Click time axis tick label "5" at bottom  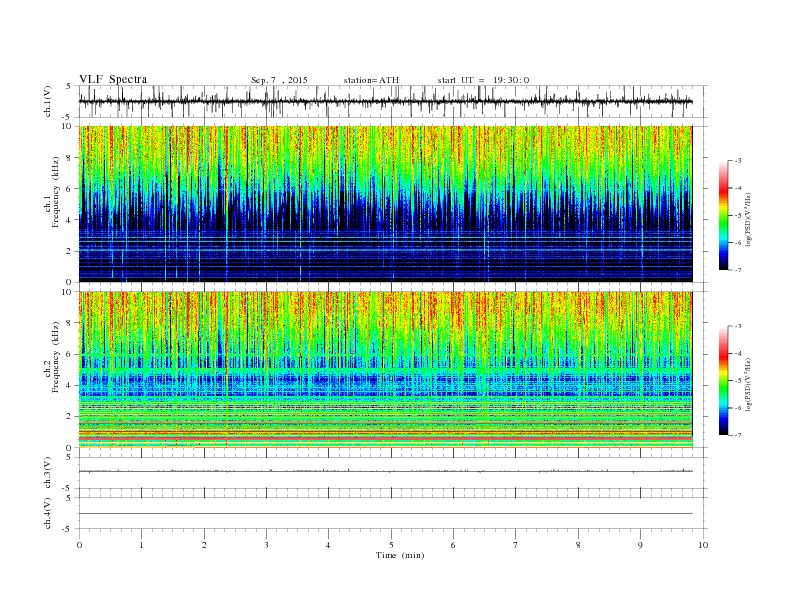pyautogui.click(x=391, y=545)
